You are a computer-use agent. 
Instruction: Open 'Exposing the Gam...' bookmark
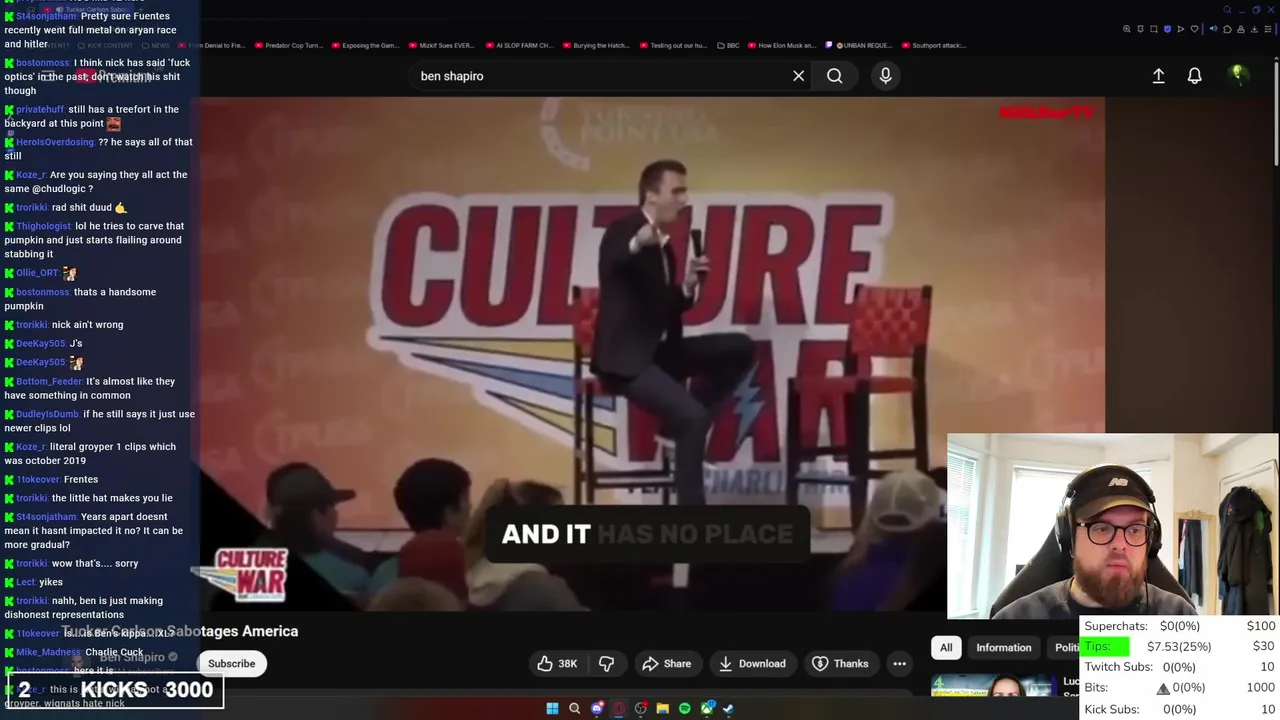[365, 45]
